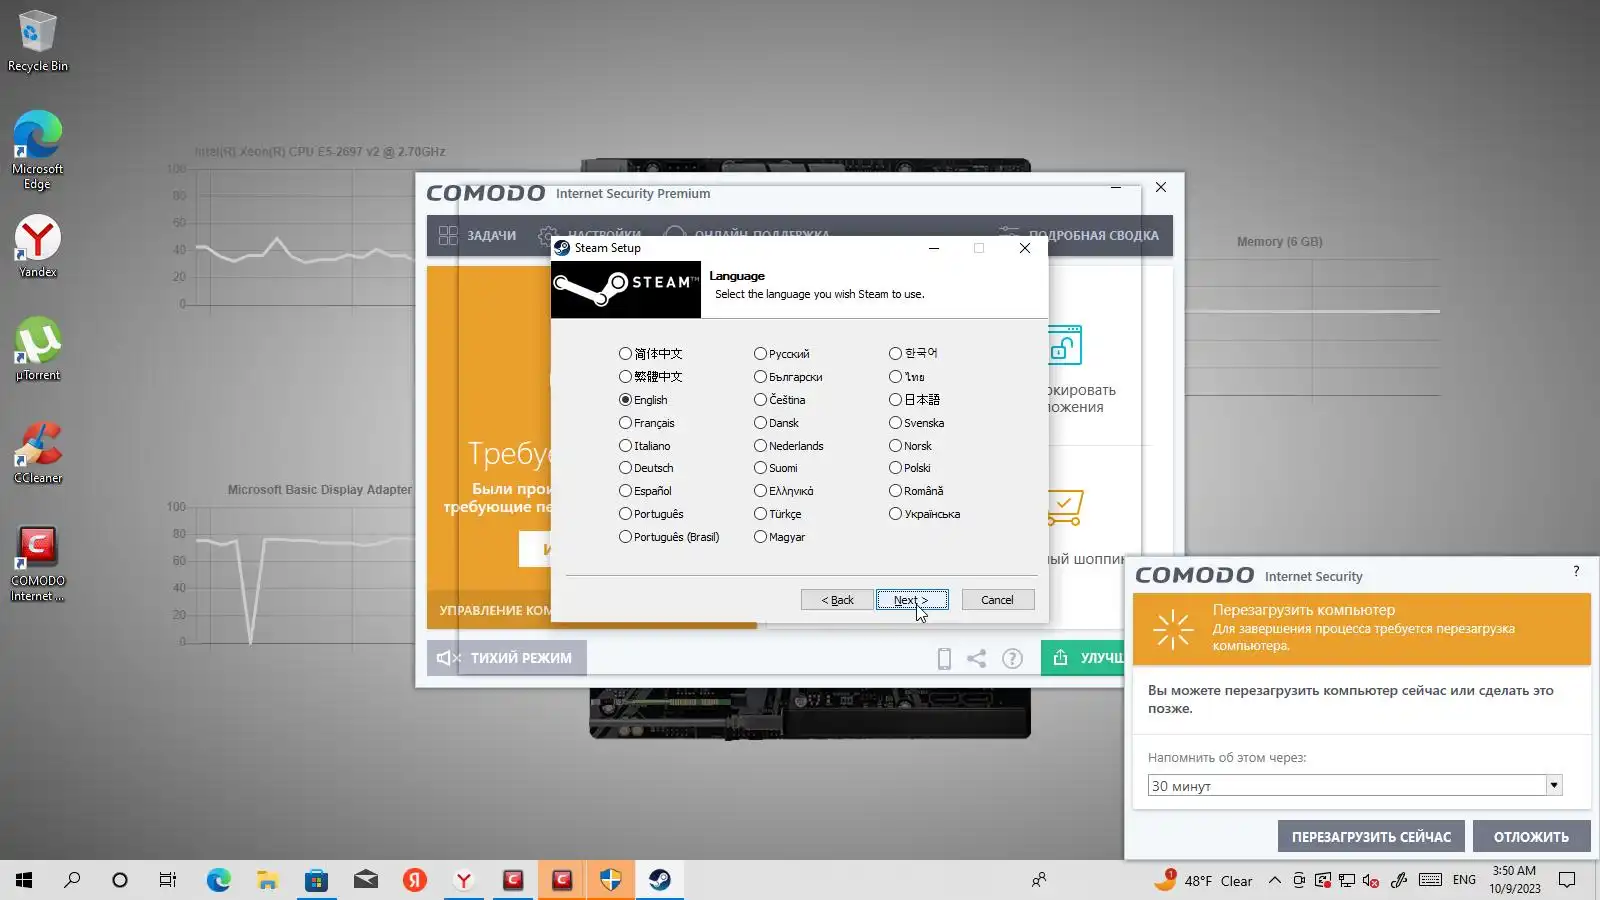Show hidden system tray icons

point(1274,880)
